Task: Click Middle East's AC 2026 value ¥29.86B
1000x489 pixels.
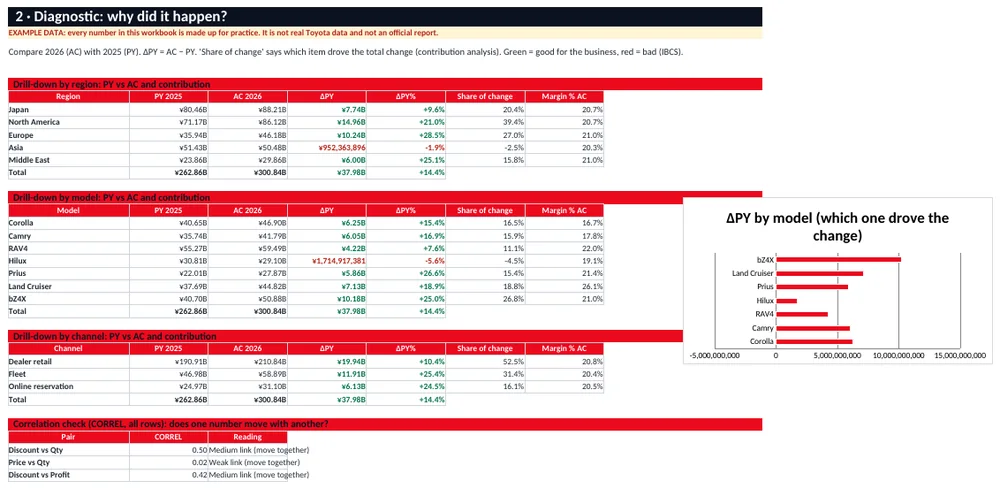Action: click(247, 160)
